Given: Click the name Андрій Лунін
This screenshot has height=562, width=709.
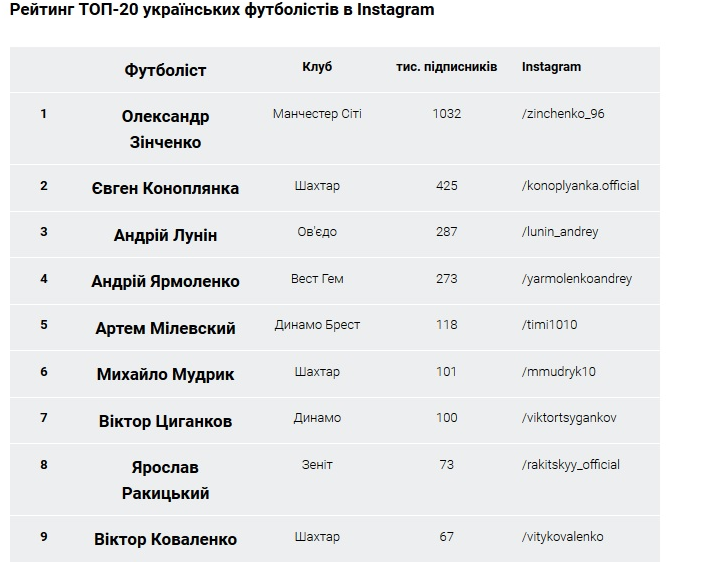Looking at the screenshot, I should tap(166, 235).
